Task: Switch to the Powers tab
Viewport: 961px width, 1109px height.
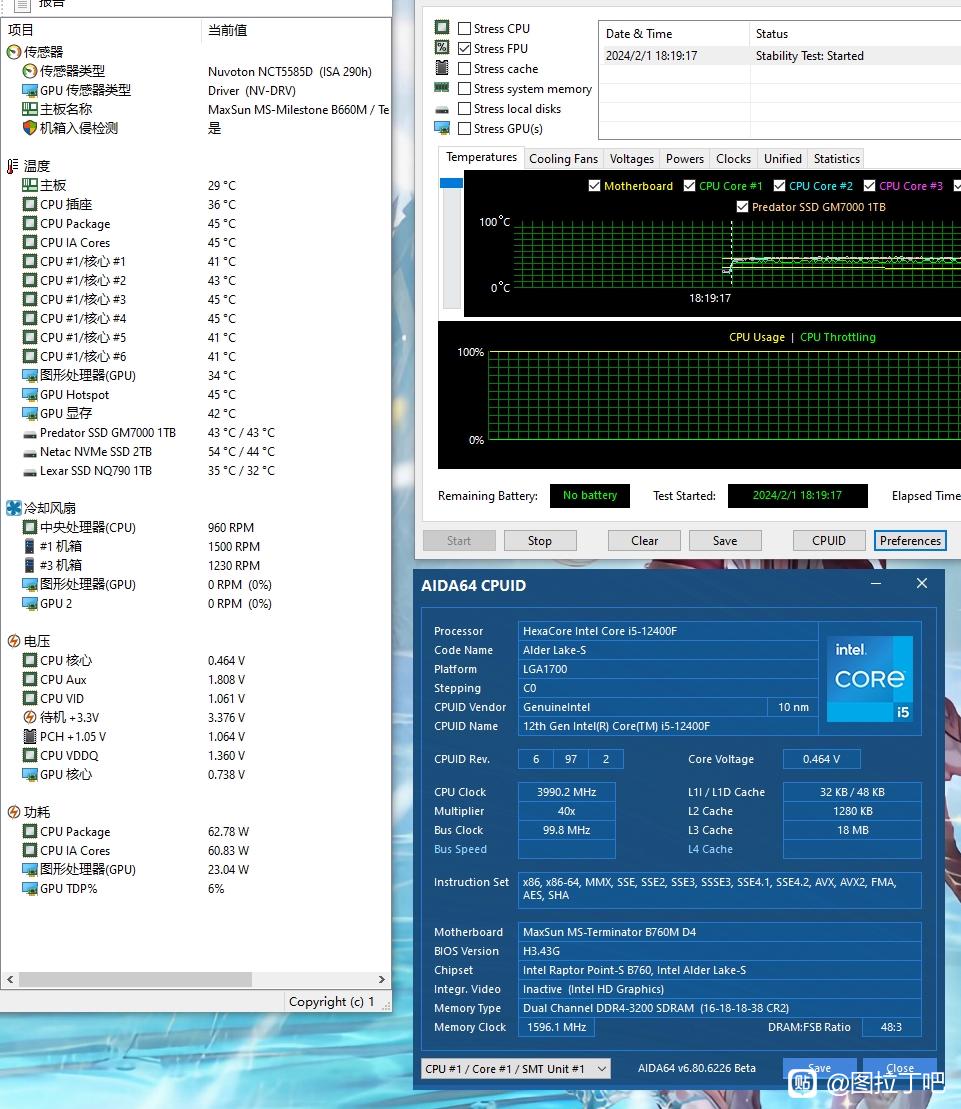Action: (685, 158)
